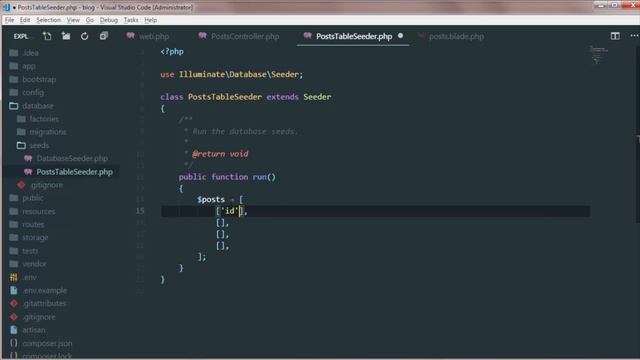Open the root .gitignore file above artisan
This screenshot has height=360, width=640.
pyautogui.click(x=39, y=317)
